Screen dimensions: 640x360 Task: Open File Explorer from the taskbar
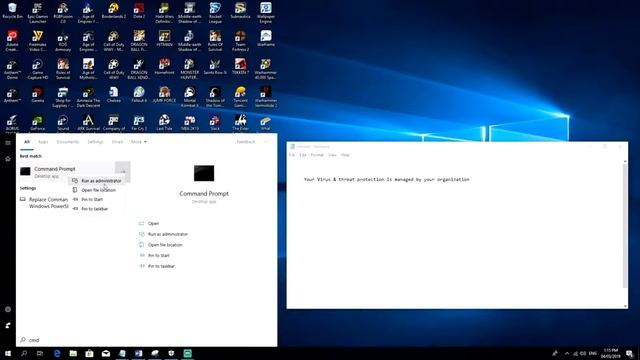(73, 353)
